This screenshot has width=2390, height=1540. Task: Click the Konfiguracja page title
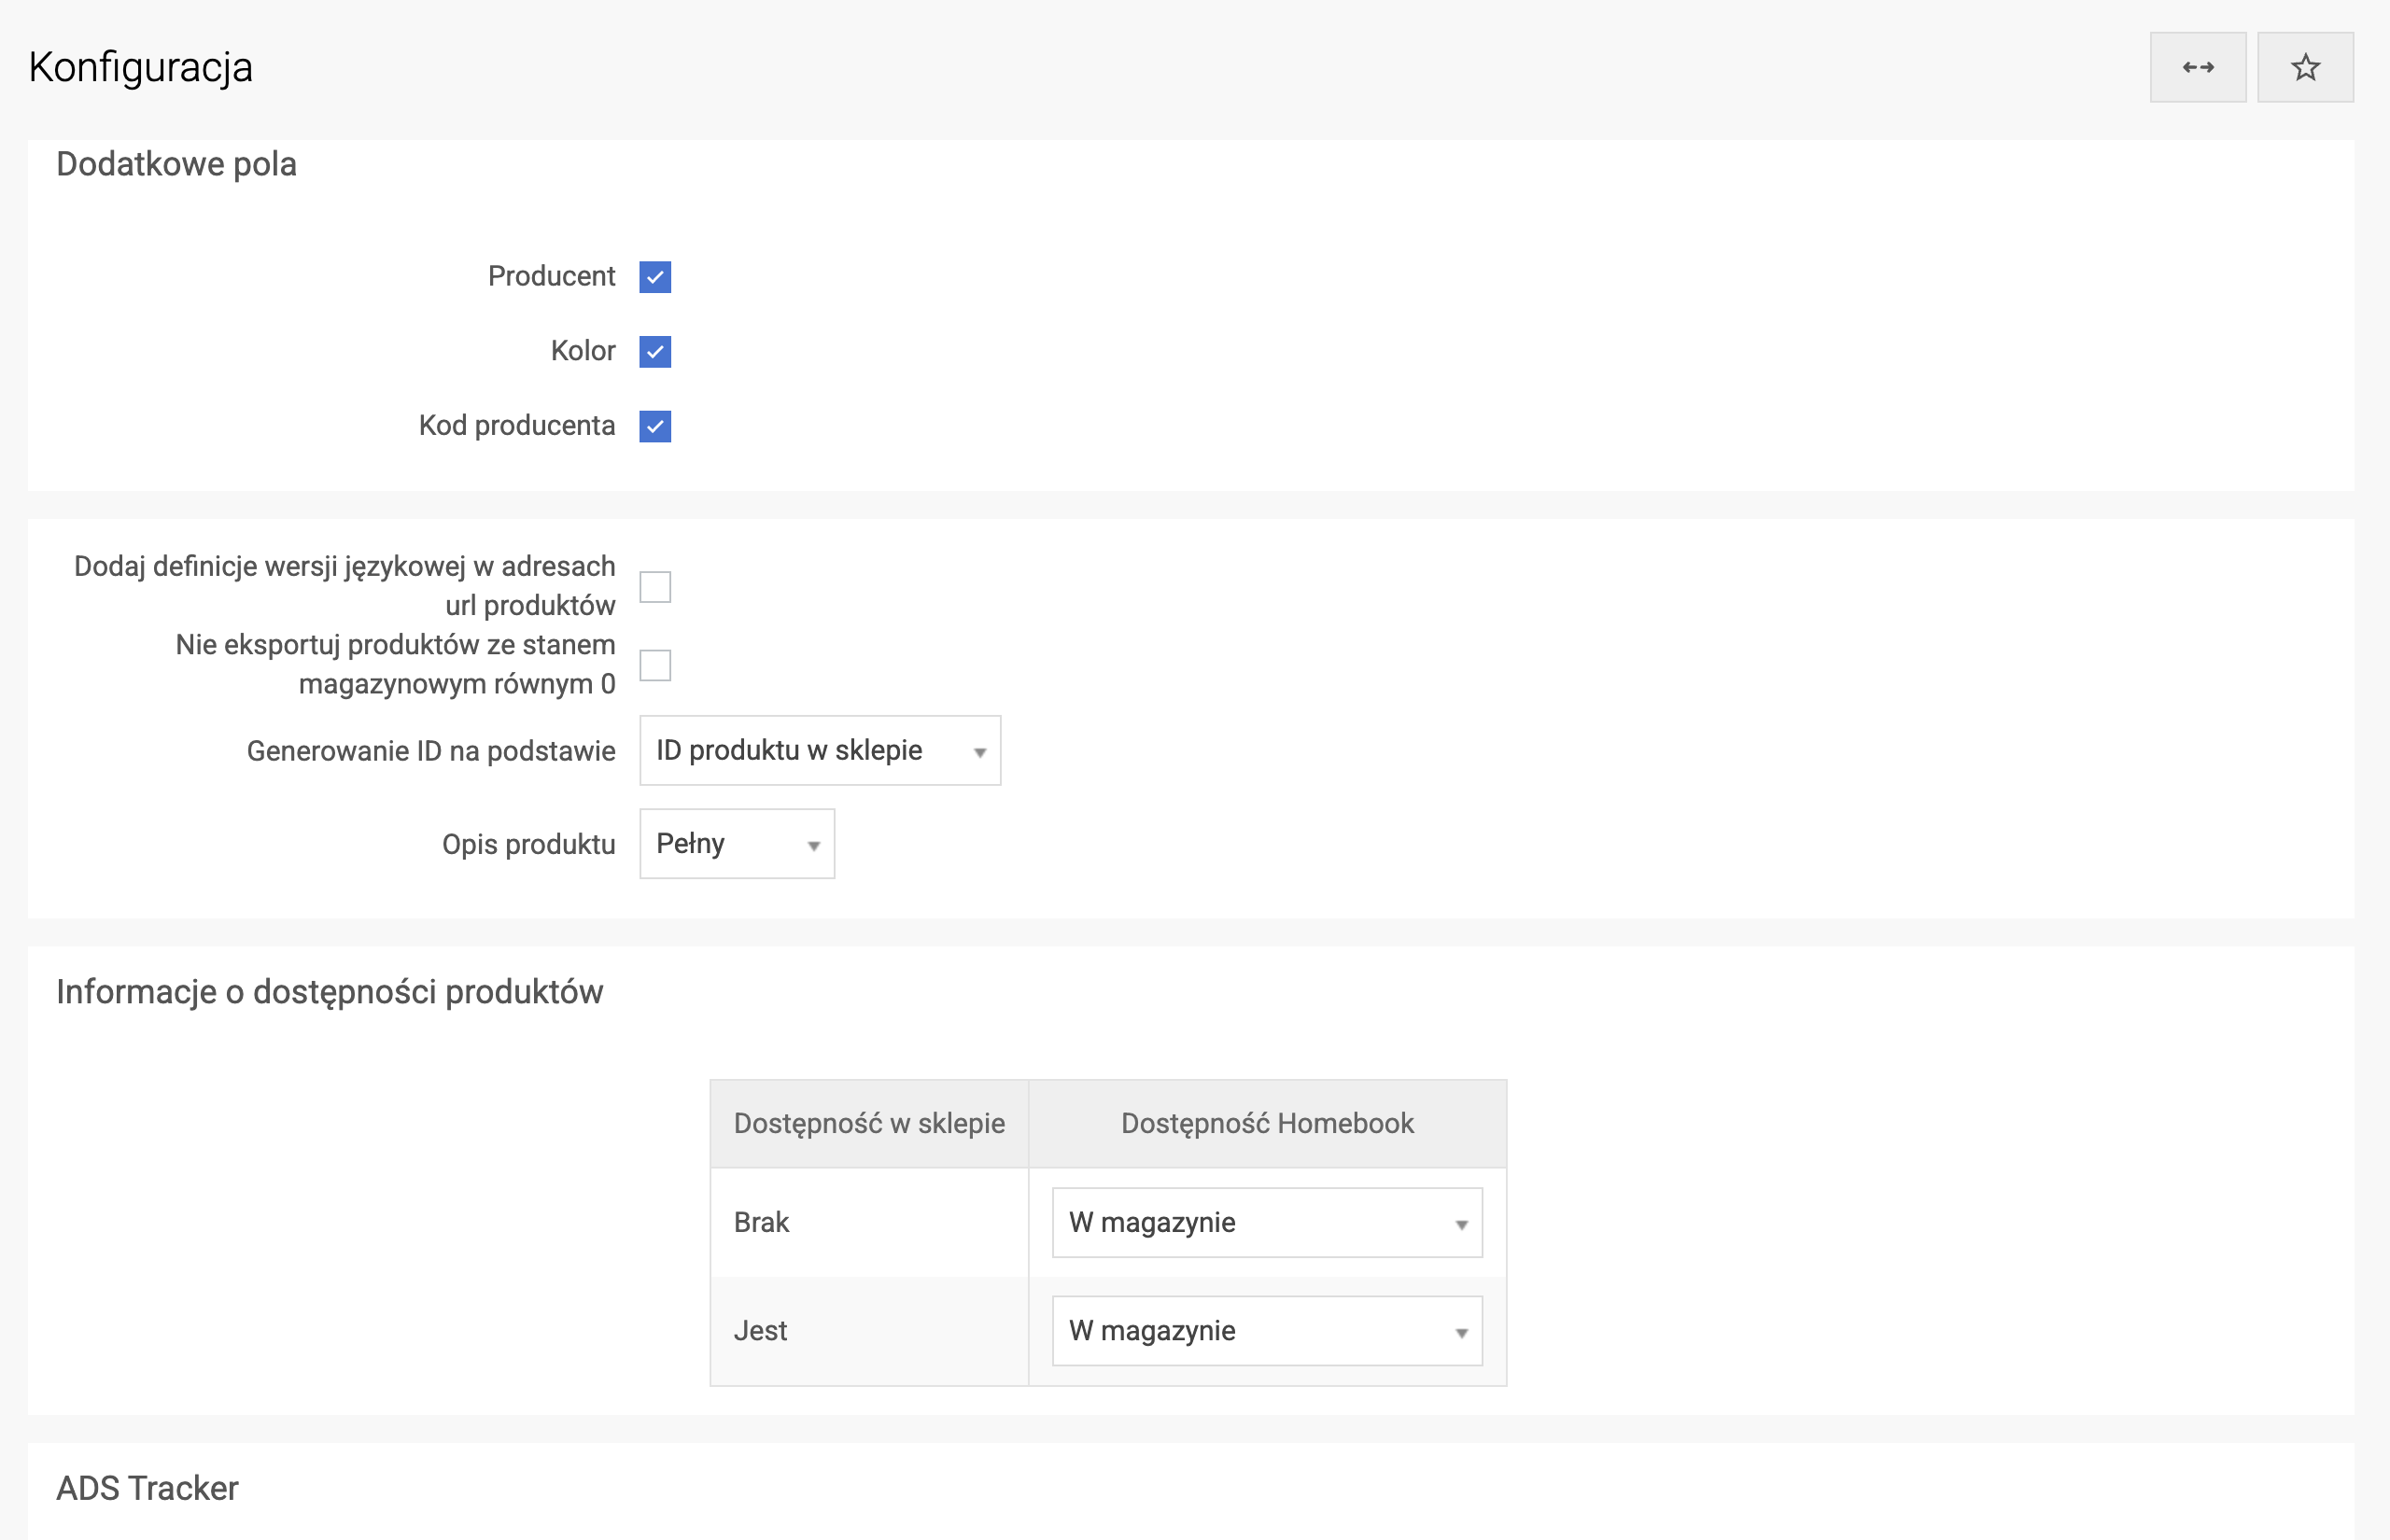coord(140,67)
